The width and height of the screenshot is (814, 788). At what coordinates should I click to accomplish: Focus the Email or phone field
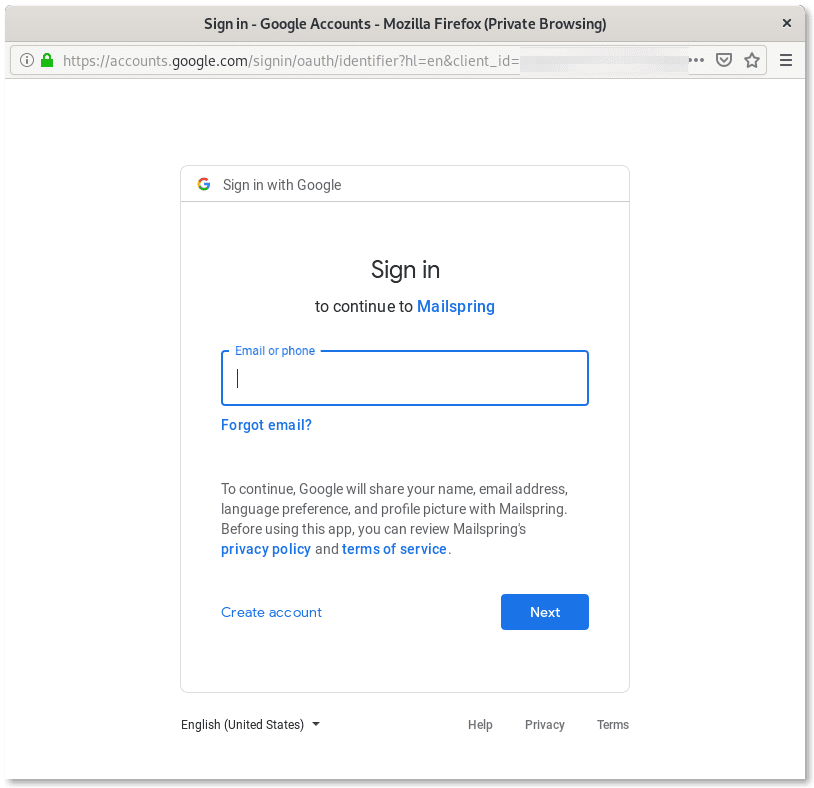[404, 378]
